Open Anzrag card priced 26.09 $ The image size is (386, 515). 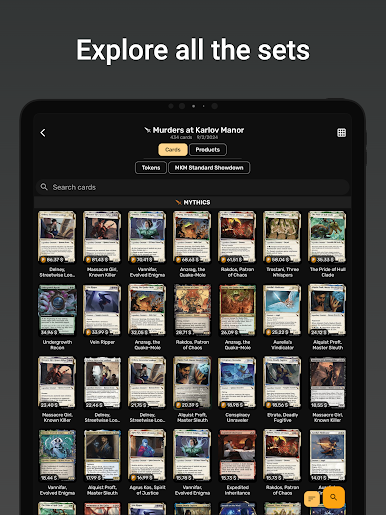pyautogui.click(x=237, y=310)
